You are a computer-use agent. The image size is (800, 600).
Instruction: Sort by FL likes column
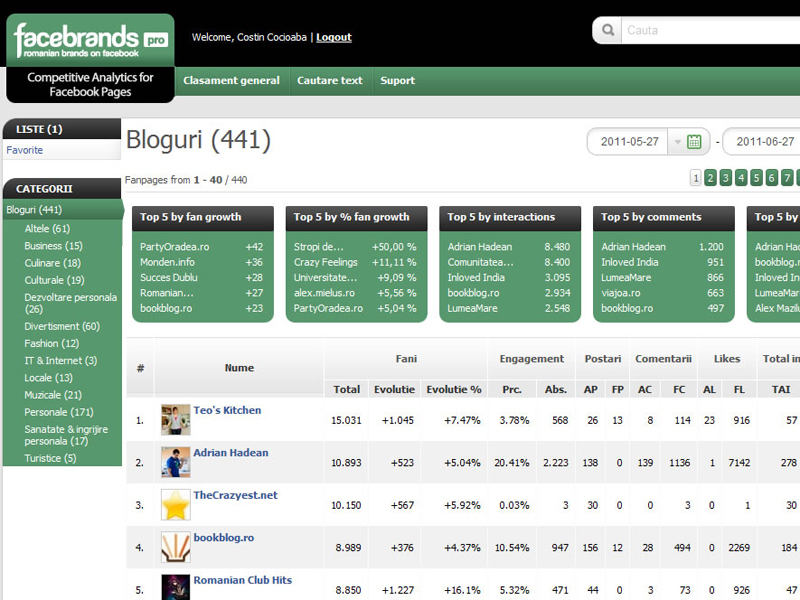[739, 389]
